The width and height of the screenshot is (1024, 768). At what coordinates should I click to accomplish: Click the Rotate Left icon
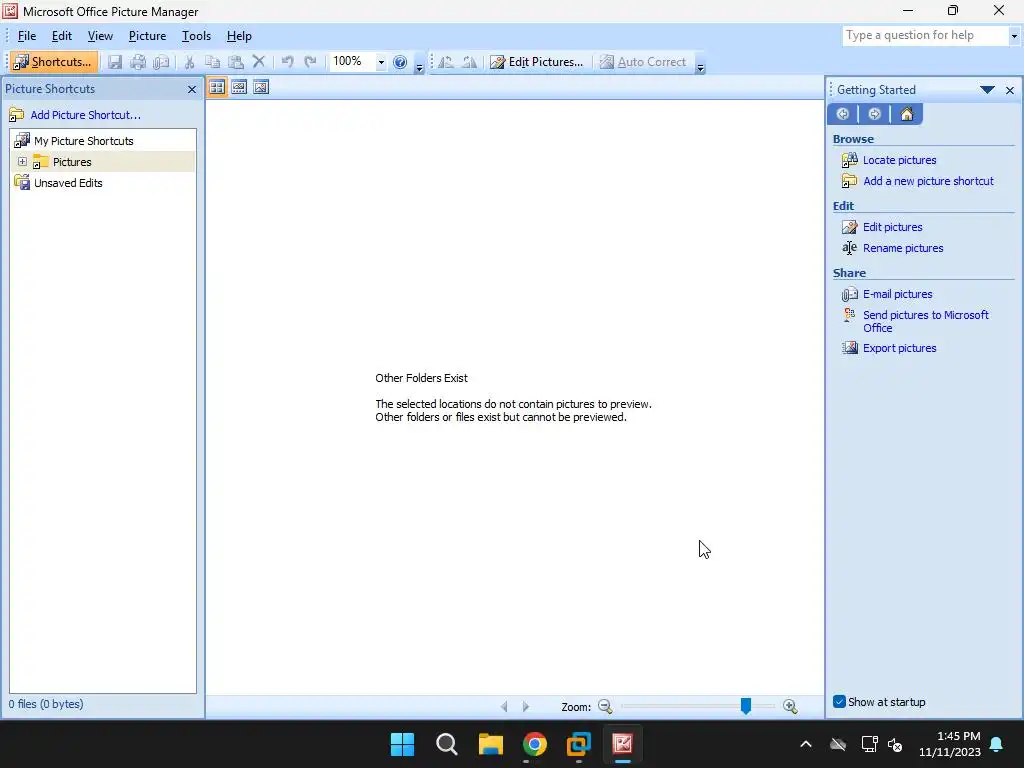click(446, 62)
